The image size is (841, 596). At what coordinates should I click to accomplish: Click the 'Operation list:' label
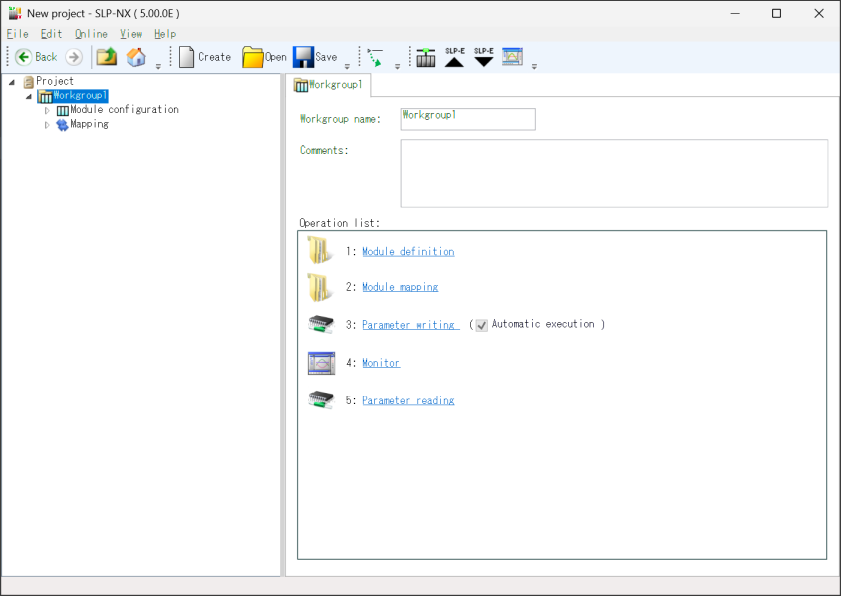(x=340, y=223)
